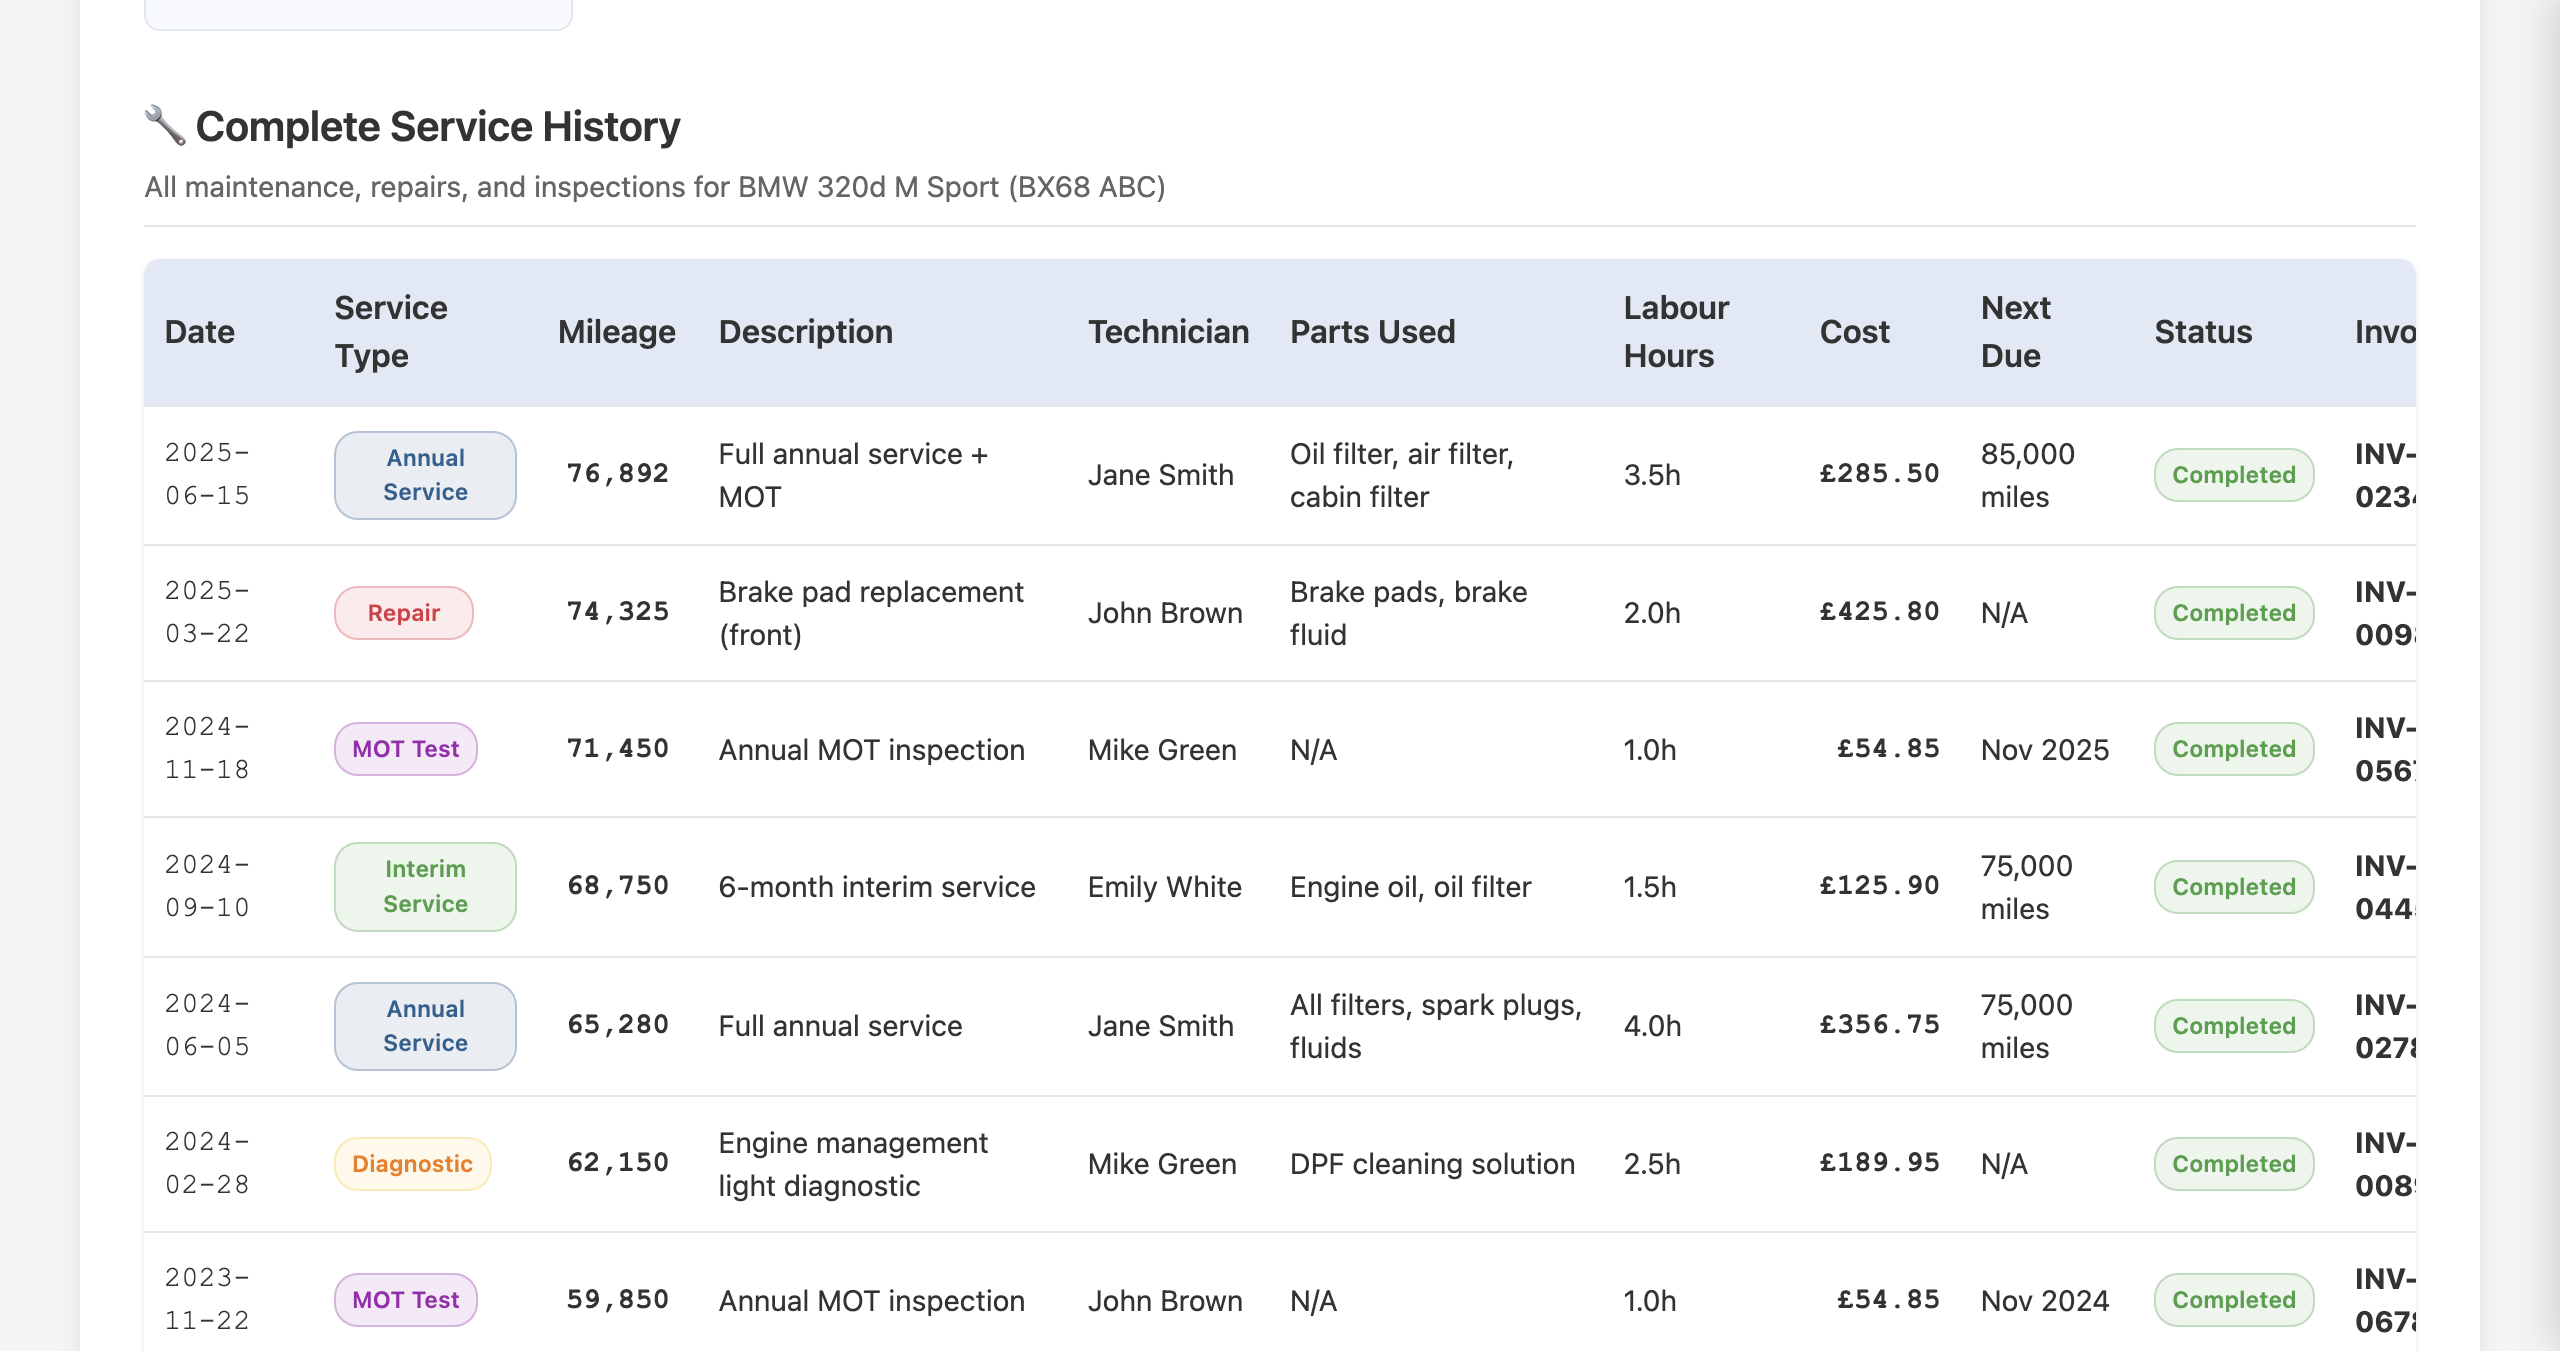2560x1351 pixels.
Task: Click the wrench icon beside Complete Service History
Action: pos(163,126)
